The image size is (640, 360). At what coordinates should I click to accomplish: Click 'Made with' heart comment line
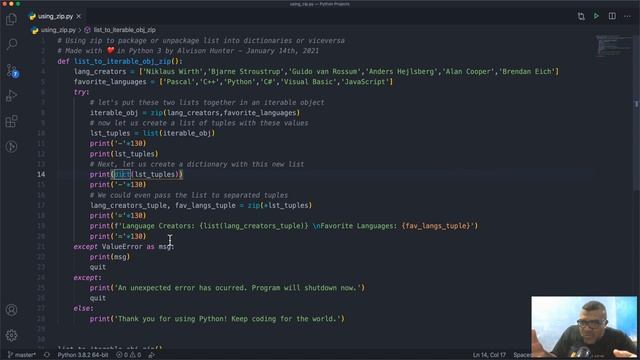[x=188, y=51]
